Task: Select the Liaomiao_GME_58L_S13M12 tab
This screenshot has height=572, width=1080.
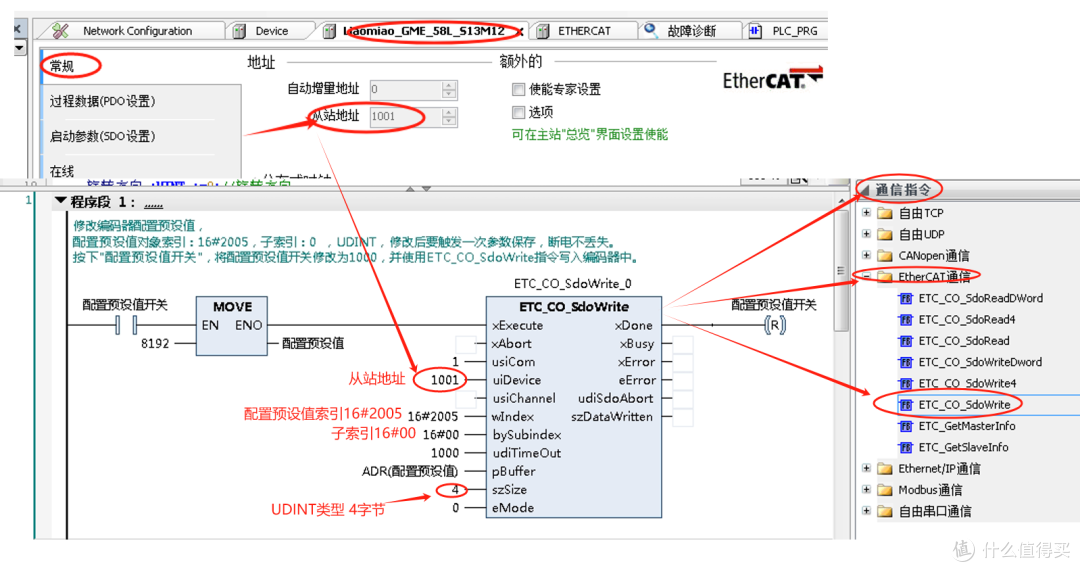Action: (423, 31)
